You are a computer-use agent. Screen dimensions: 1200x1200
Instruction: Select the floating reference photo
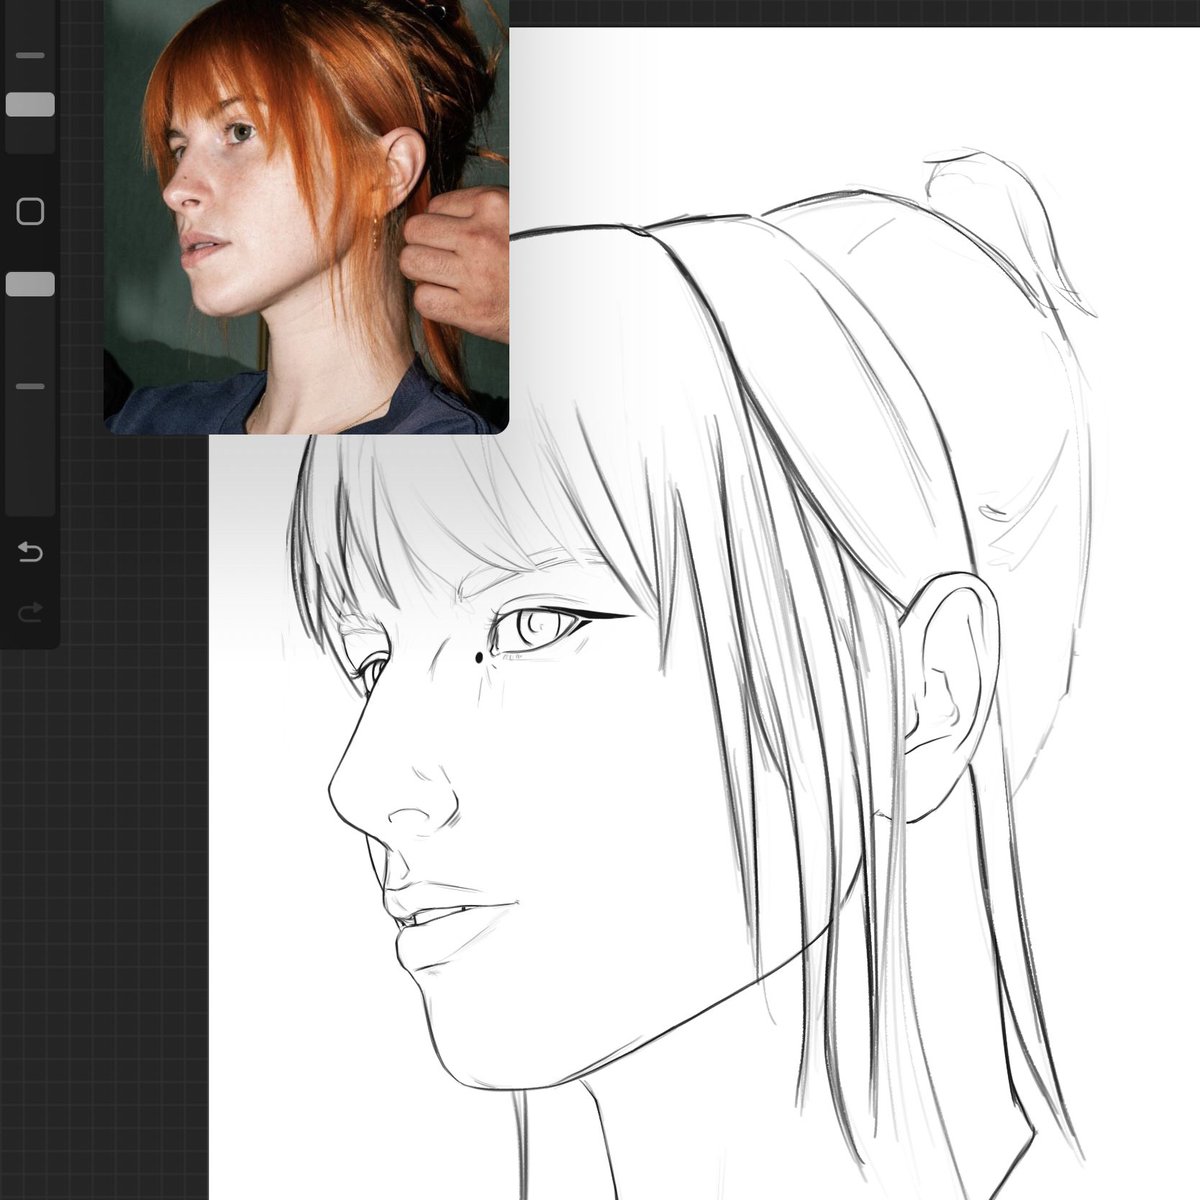[x=306, y=216]
